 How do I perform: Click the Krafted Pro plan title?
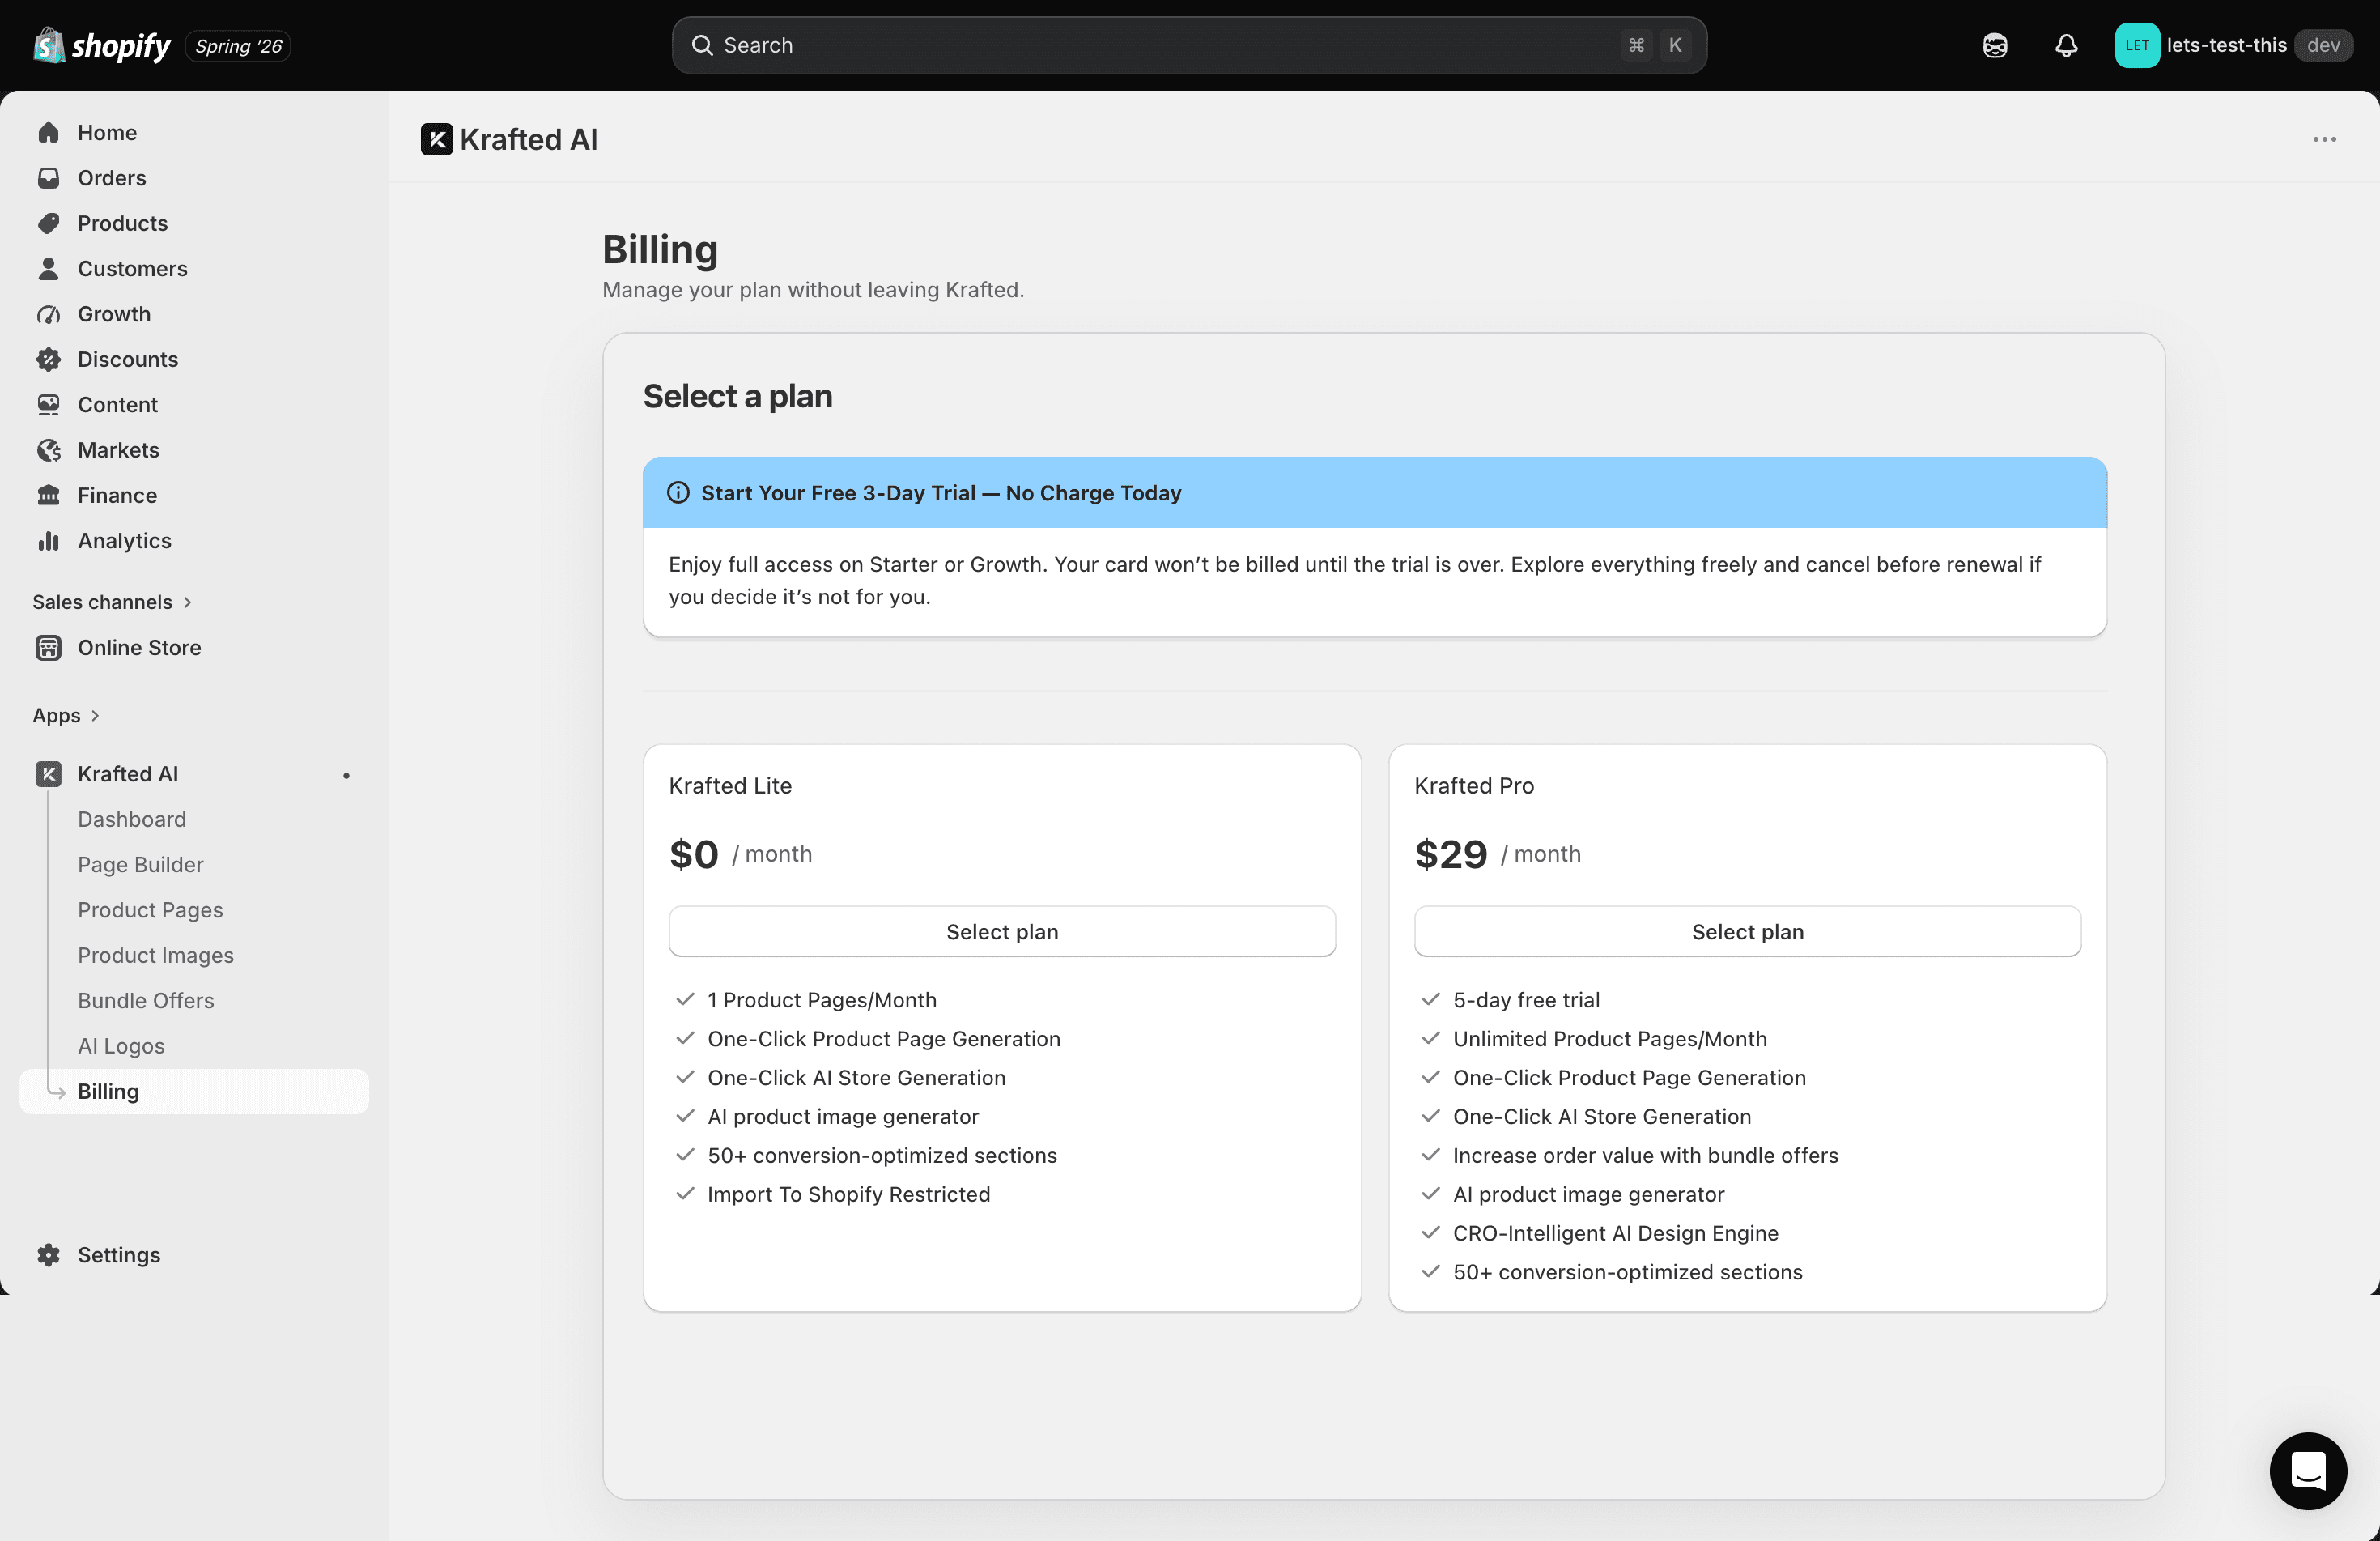point(1474,785)
